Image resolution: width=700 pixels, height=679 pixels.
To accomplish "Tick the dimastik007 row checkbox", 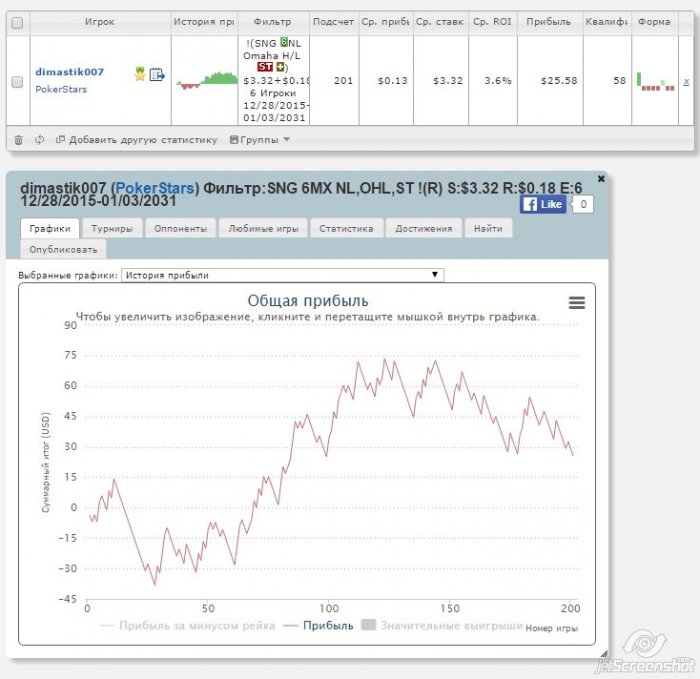I will coord(17,82).
